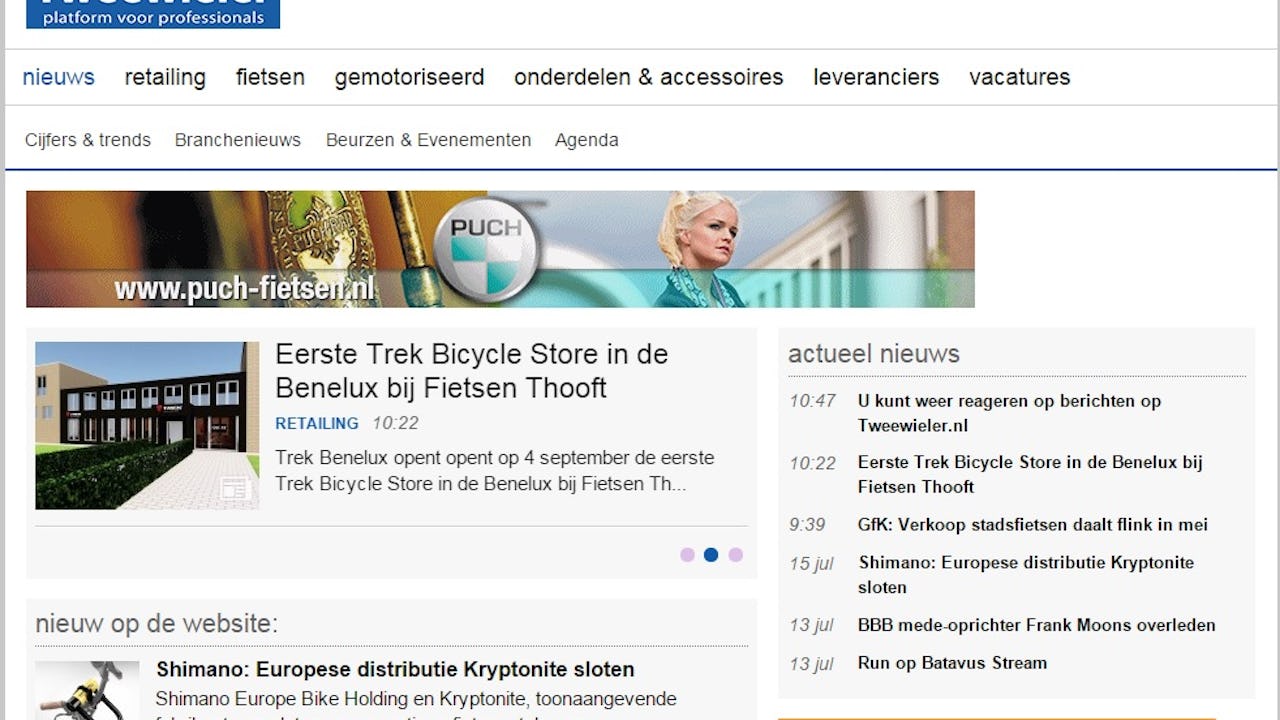Select the first carousel dot
The height and width of the screenshot is (720, 1280).
(x=687, y=555)
